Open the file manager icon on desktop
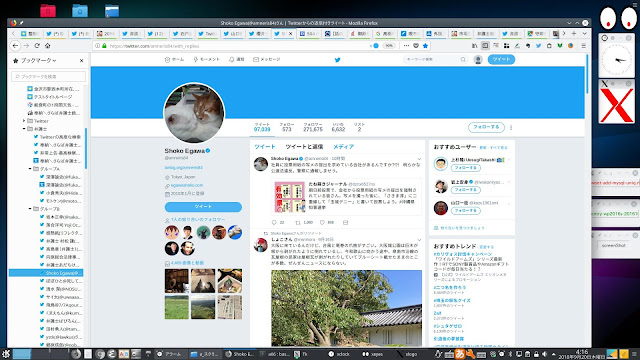The width and height of the screenshot is (640, 360). pyautogui.click(x=112, y=10)
